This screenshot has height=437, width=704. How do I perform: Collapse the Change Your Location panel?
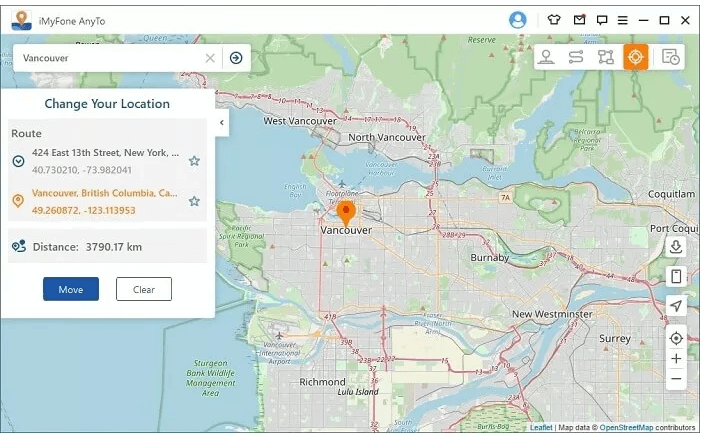click(222, 123)
